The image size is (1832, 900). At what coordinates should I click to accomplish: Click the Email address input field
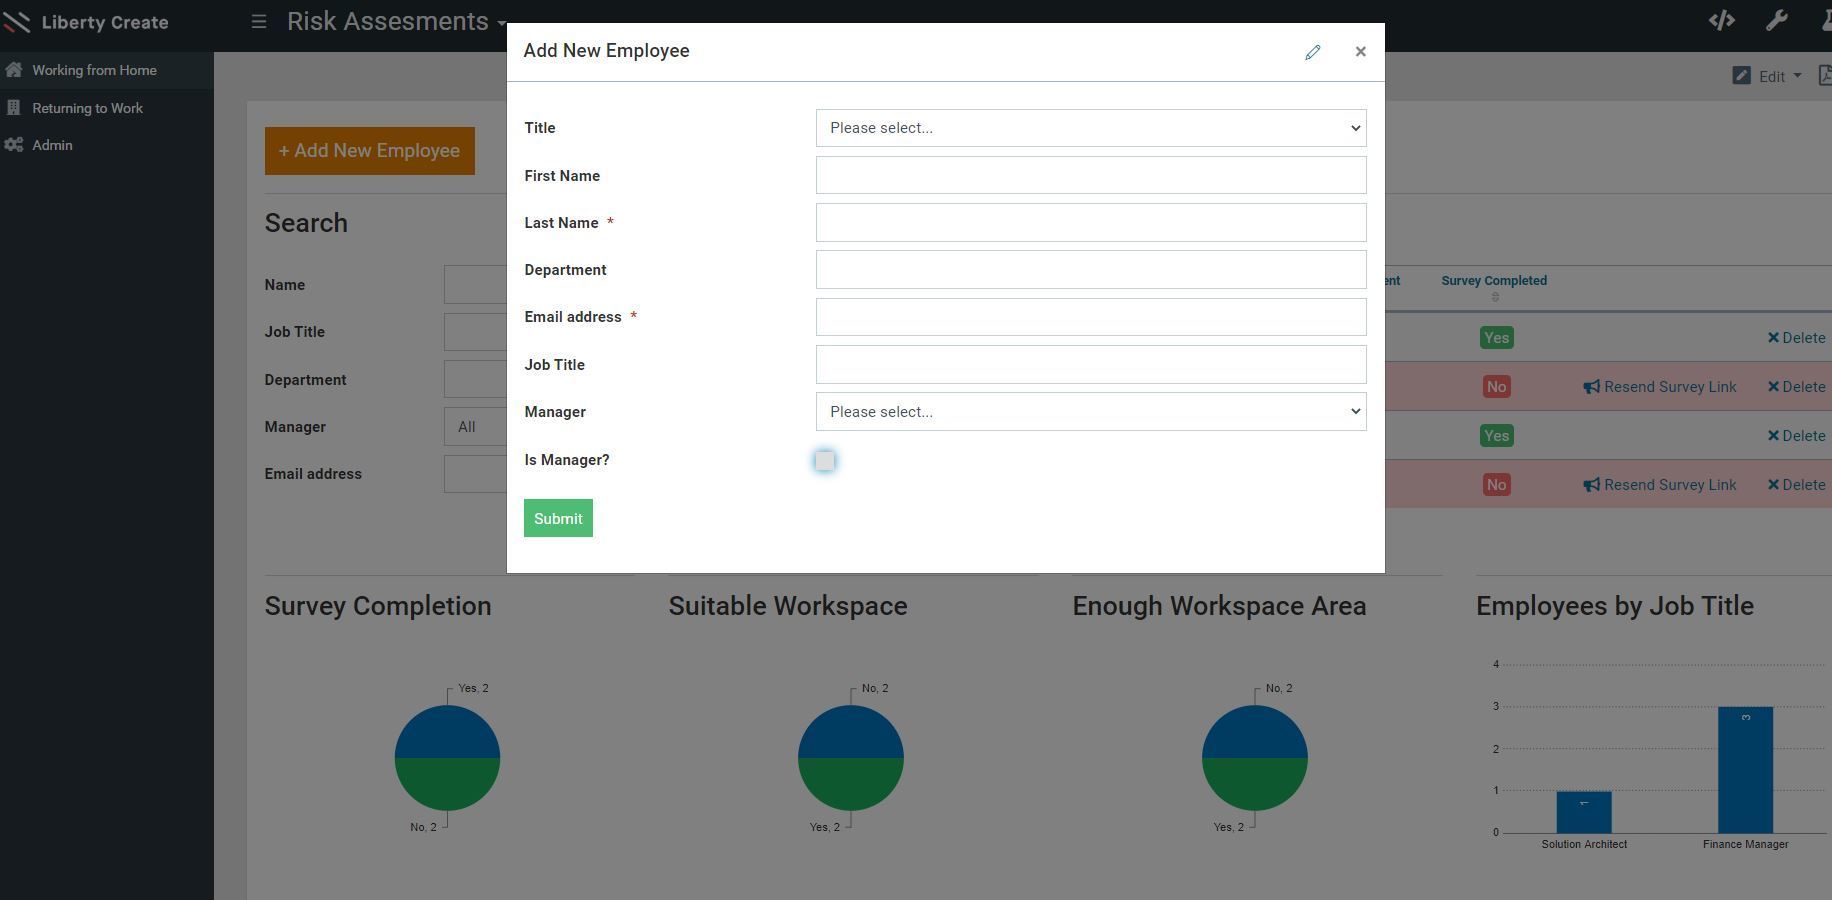click(1090, 317)
